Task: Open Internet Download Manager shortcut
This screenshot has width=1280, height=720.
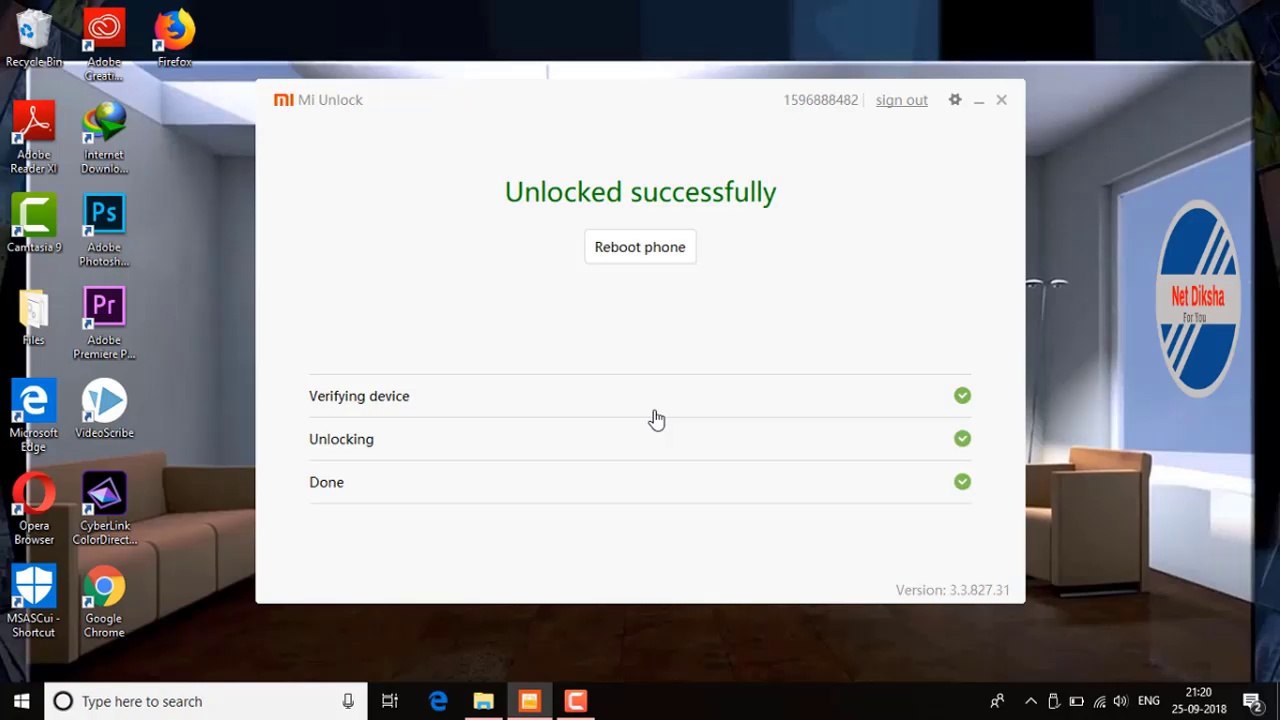Action: pyautogui.click(x=104, y=138)
